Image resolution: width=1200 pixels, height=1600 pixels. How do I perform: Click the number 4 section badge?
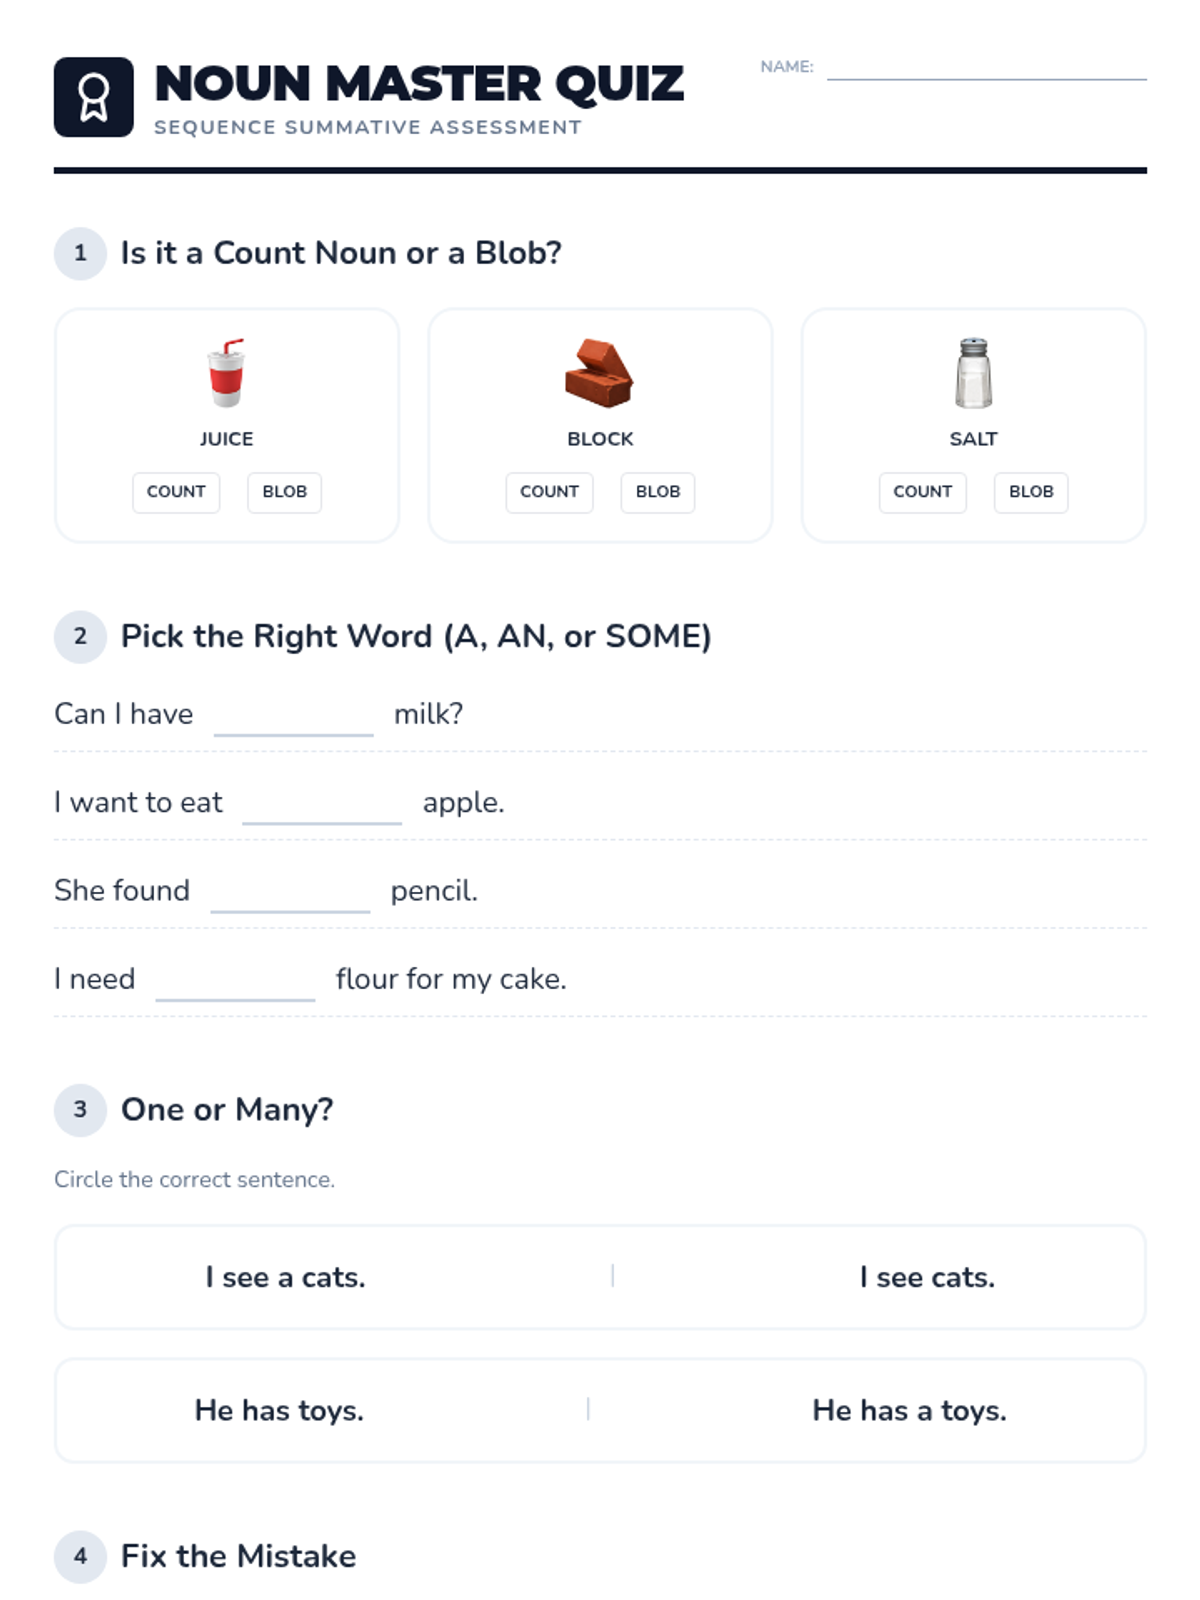point(80,1556)
